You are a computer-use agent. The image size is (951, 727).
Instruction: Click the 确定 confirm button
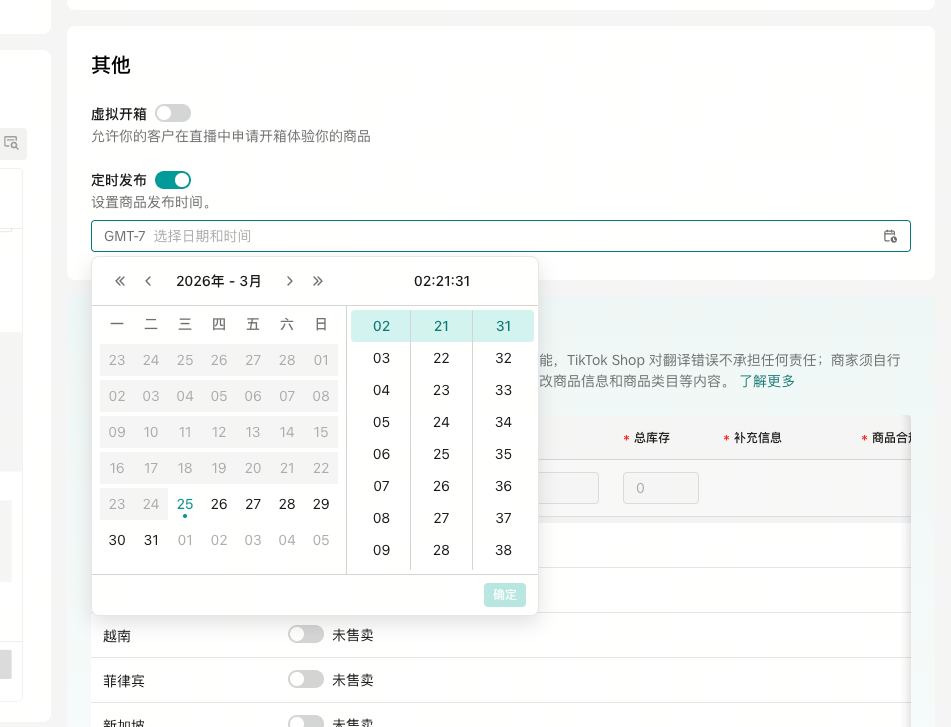(x=505, y=595)
